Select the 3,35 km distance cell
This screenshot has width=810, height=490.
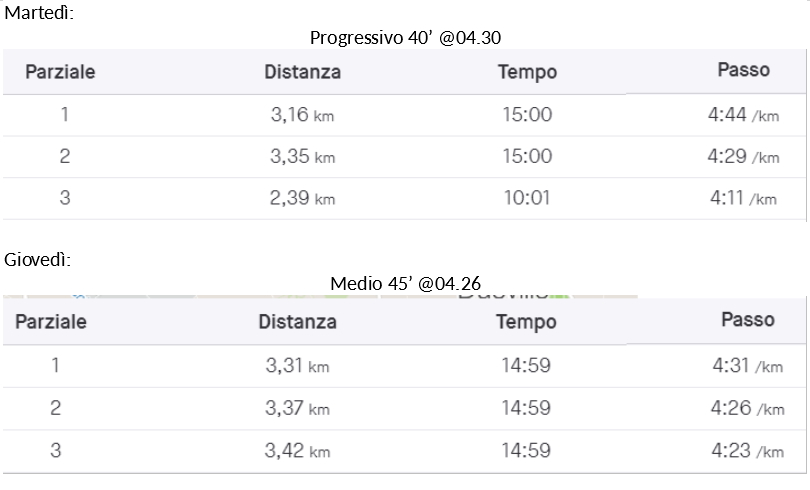[x=302, y=156]
